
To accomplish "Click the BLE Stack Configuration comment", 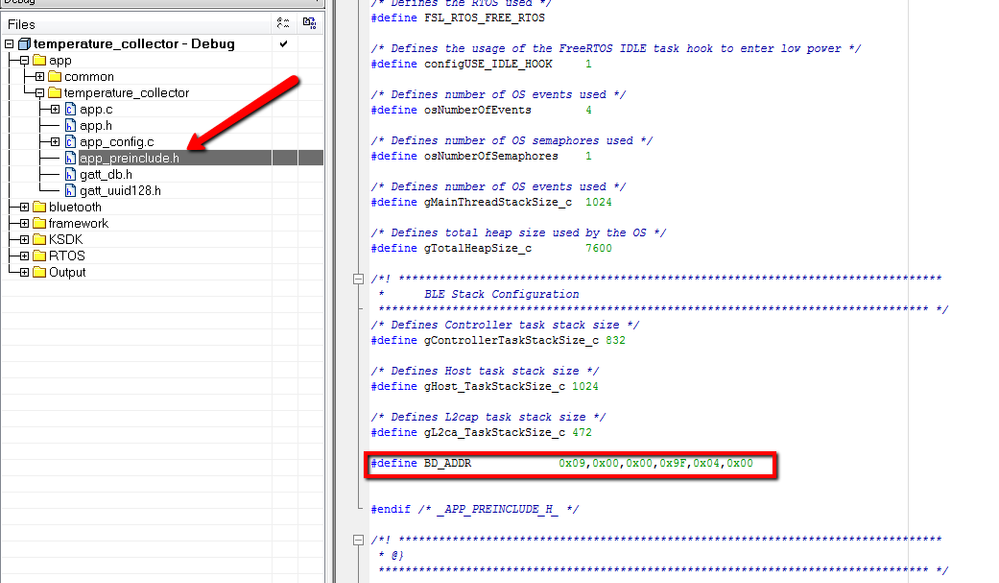I will click(501, 294).
